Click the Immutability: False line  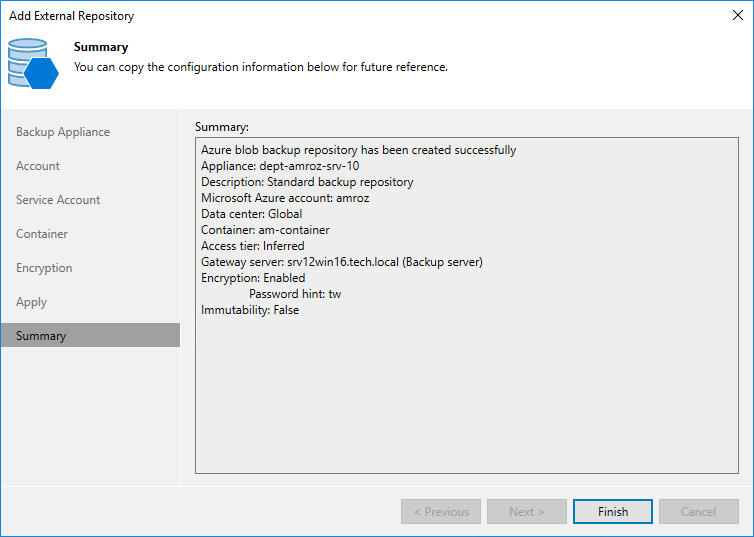coord(250,310)
